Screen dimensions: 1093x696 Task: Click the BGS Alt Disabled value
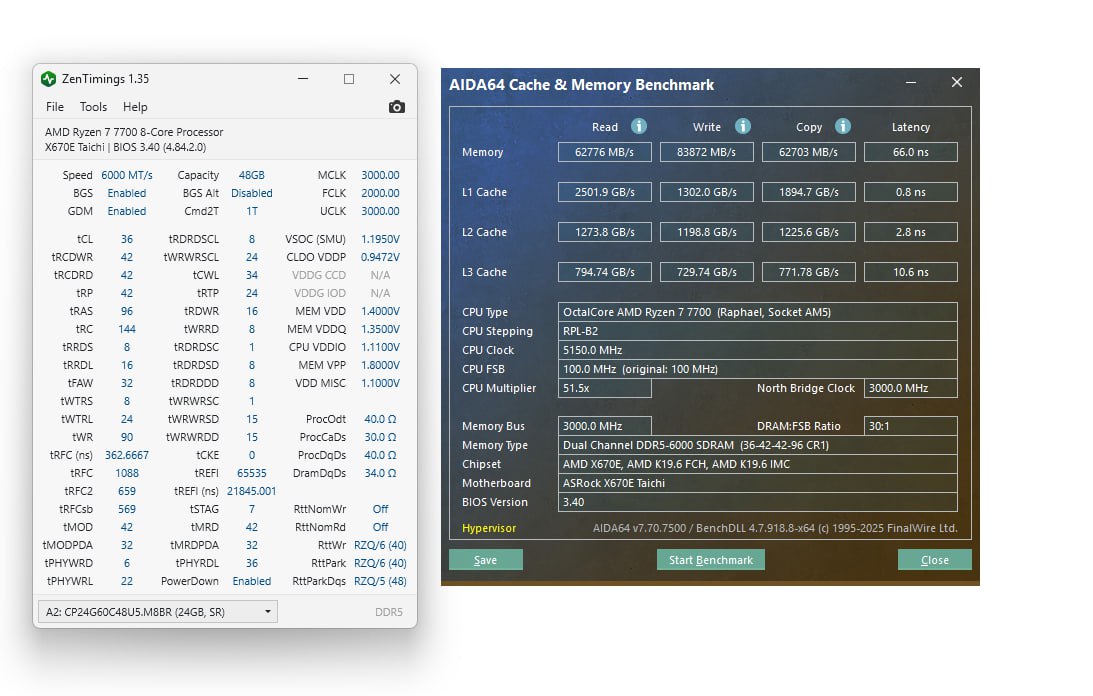pos(252,193)
